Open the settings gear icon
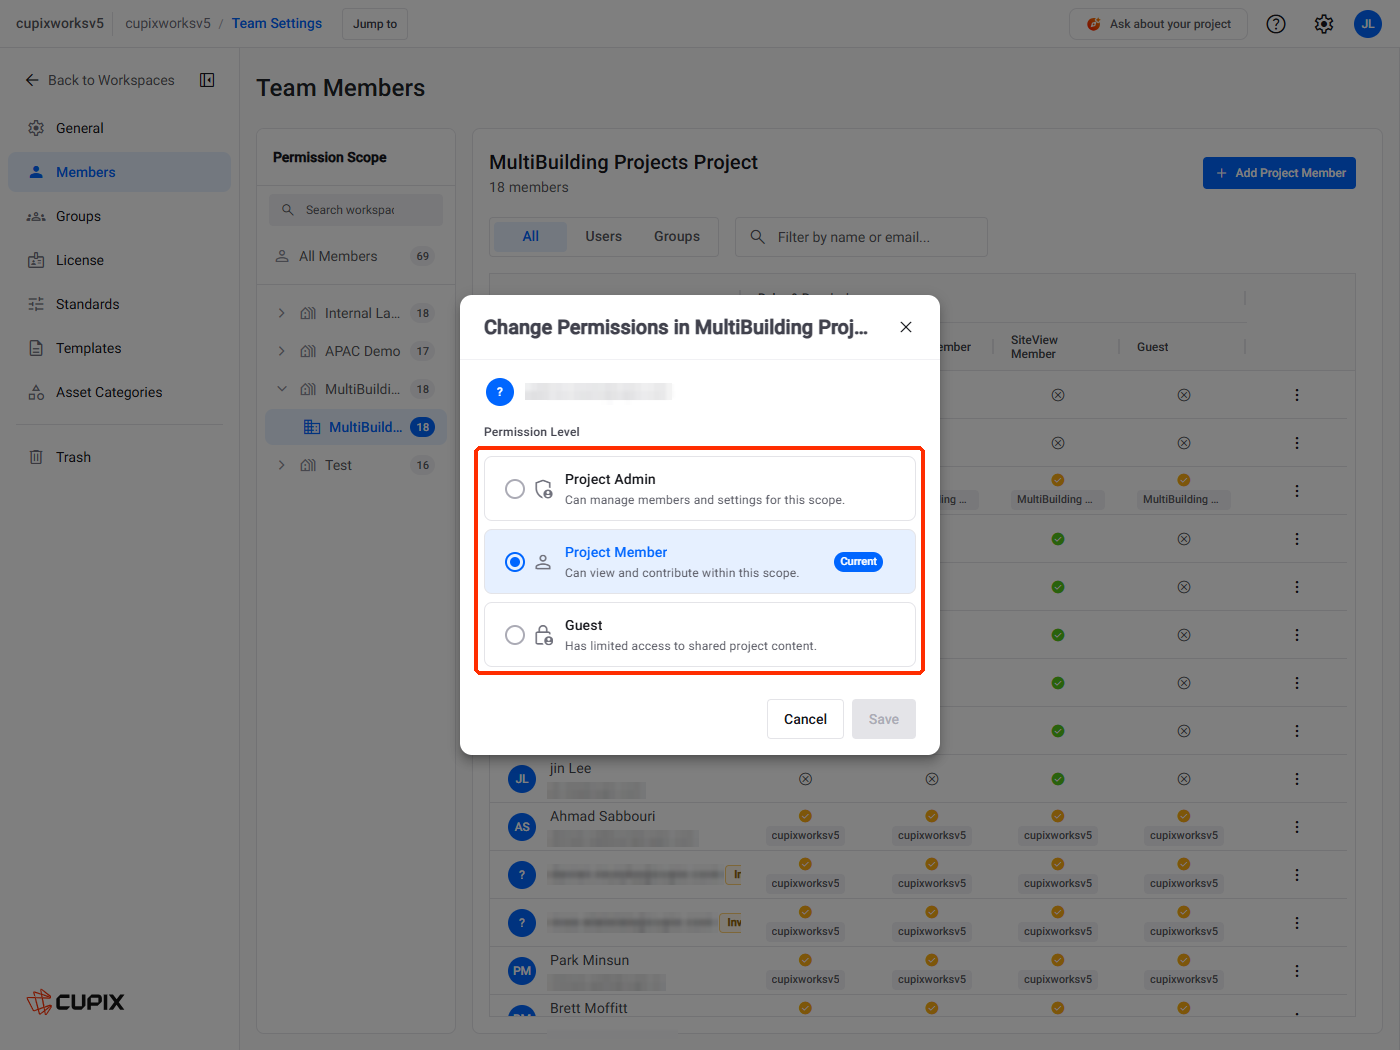Viewport: 1400px width, 1050px height. (1324, 24)
